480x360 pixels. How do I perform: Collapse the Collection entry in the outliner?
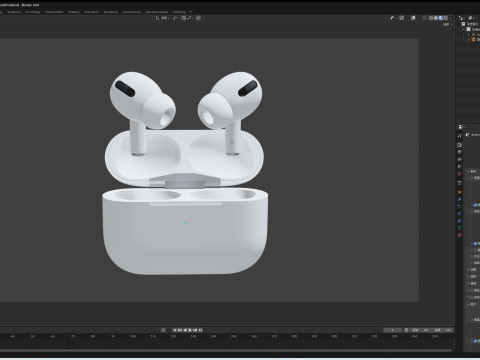pyautogui.click(x=463, y=29)
